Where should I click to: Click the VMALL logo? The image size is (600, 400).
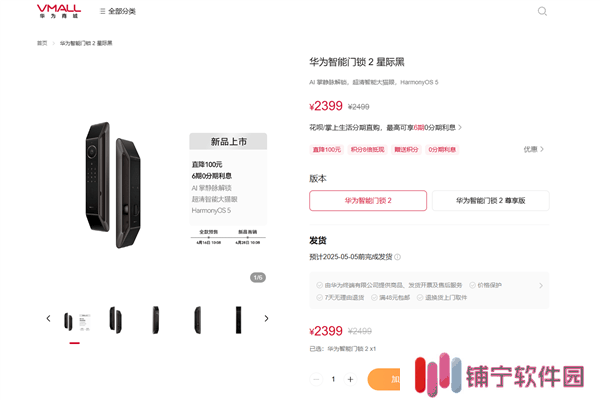point(59,11)
